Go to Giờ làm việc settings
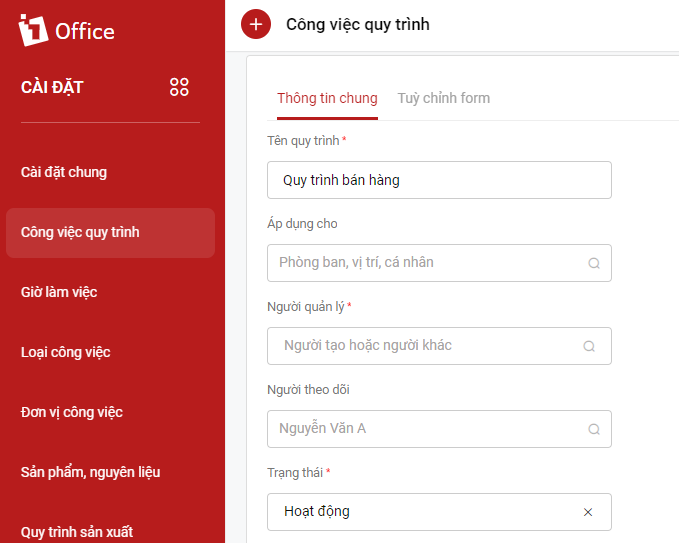679x543 pixels. point(59,292)
